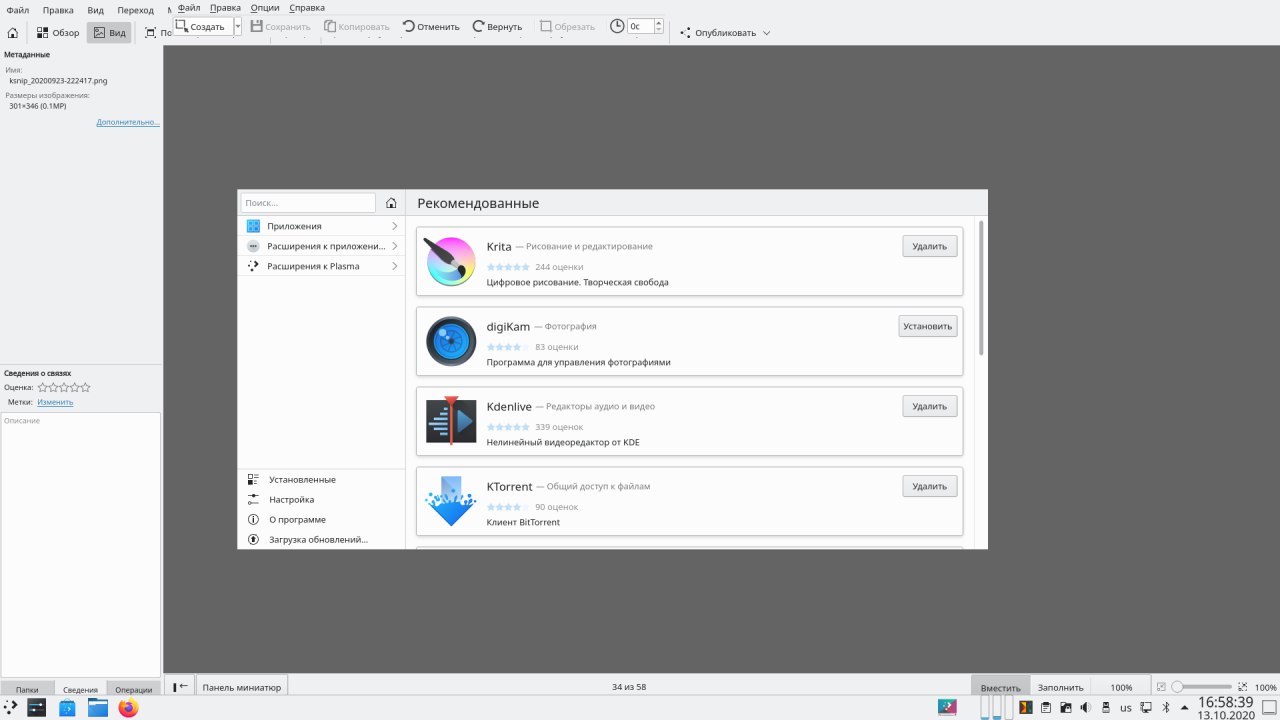Open the Опции menu in ksnip
Viewport: 1280px width, 720px height.
(265, 8)
